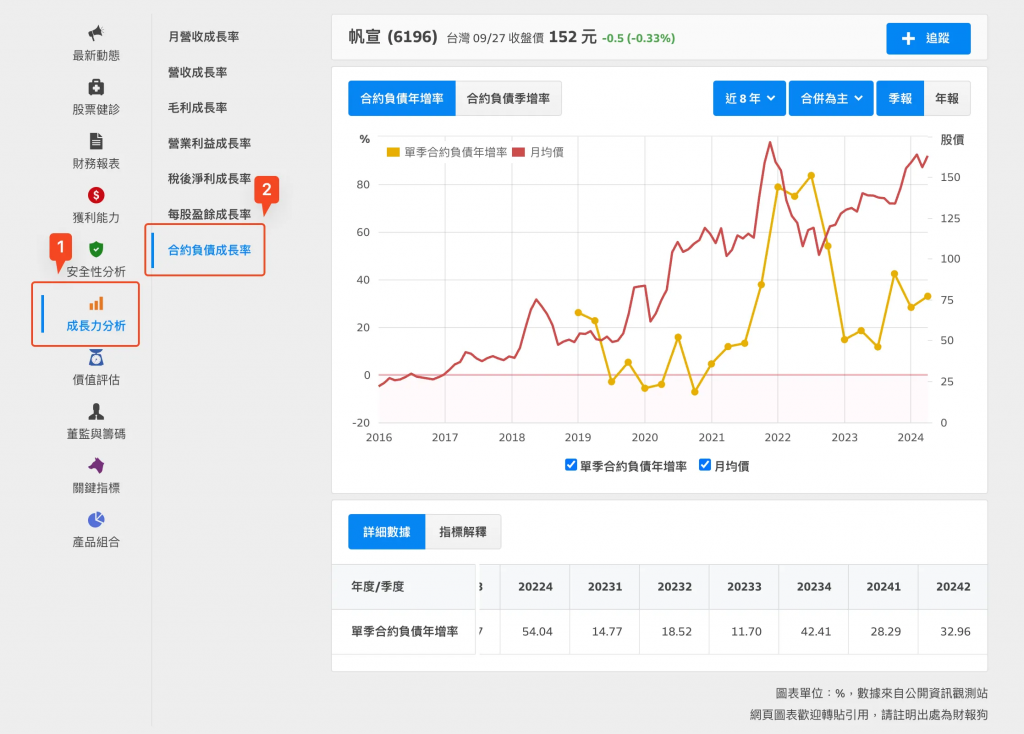This screenshot has width=1024, height=734.
Task: Open 股票健診 medical kit icon
Action: [96, 87]
